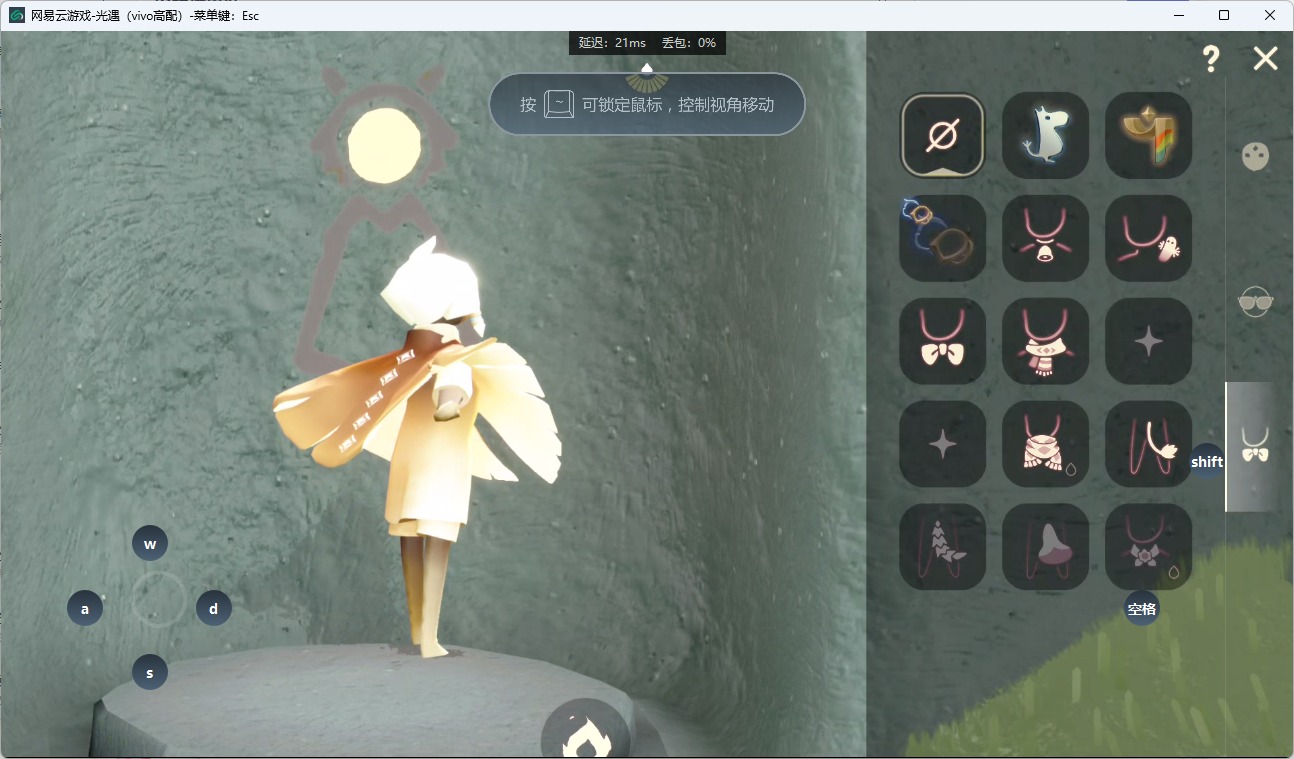Click the 可锁定鼠标，控制视角移动 hint text

click(678, 104)
